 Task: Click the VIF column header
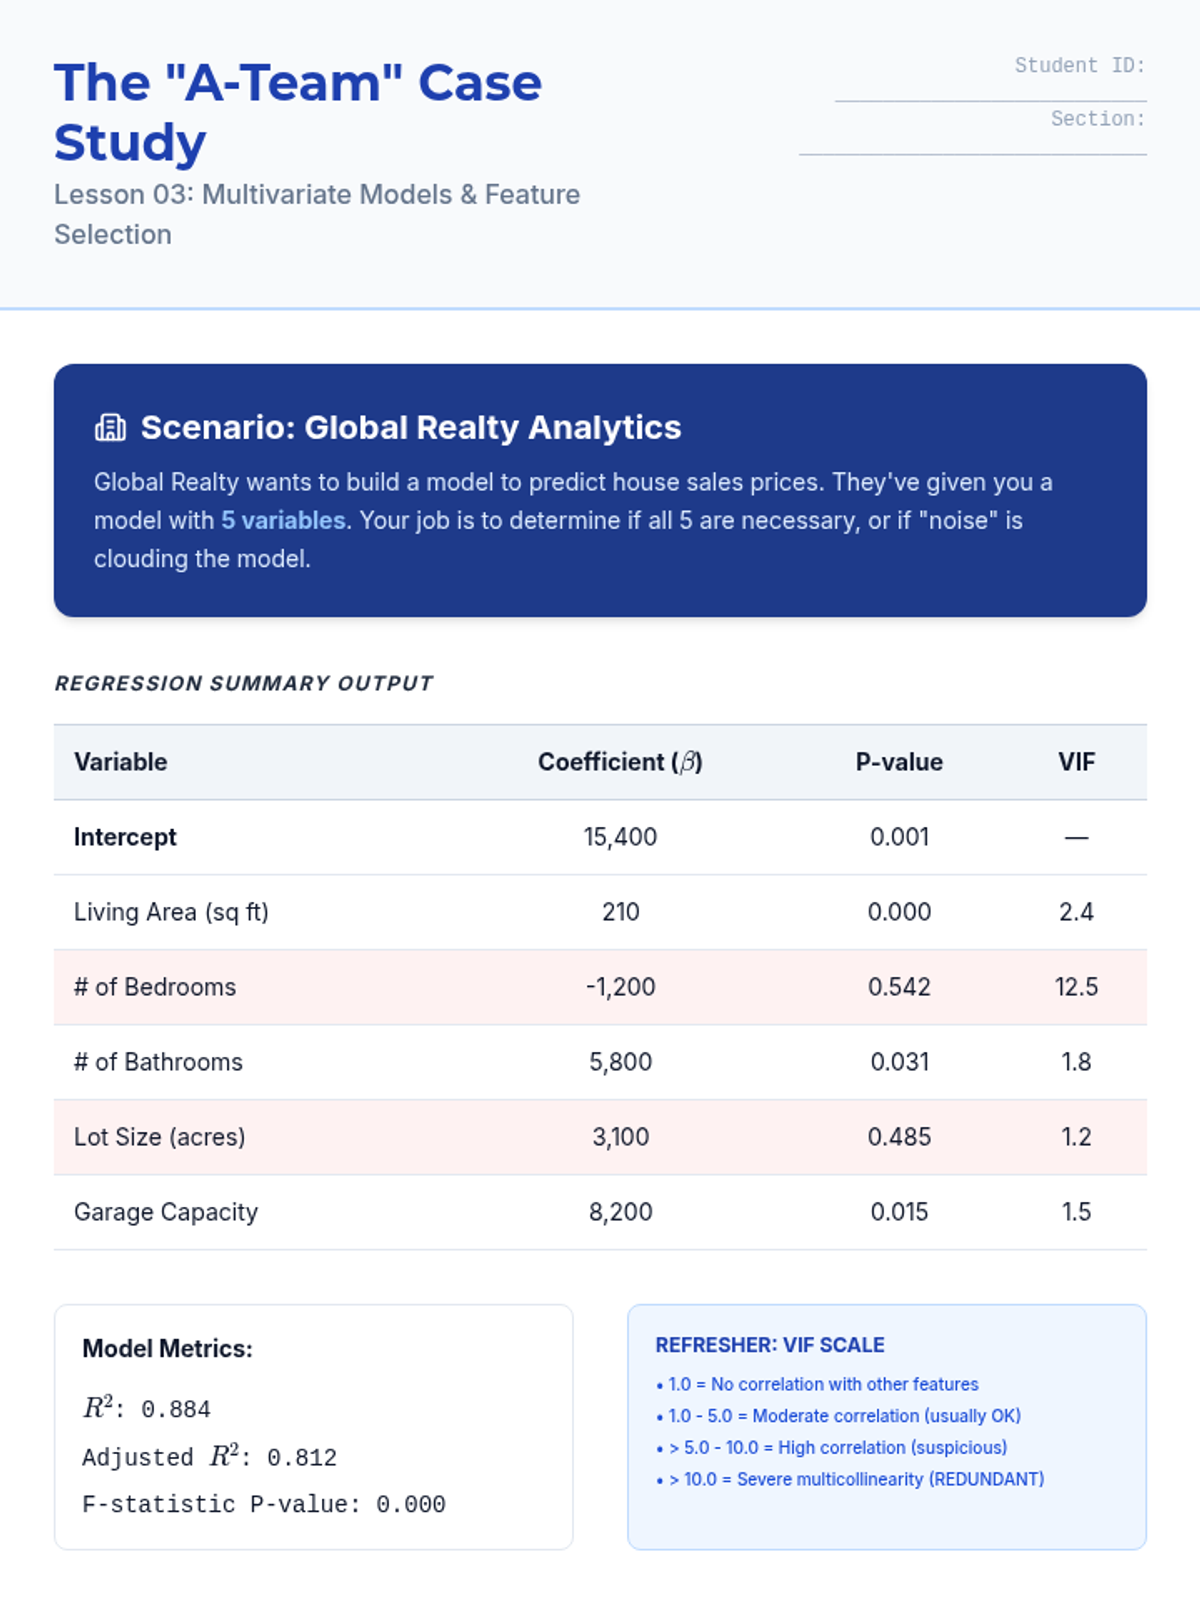coord(1076,762)
